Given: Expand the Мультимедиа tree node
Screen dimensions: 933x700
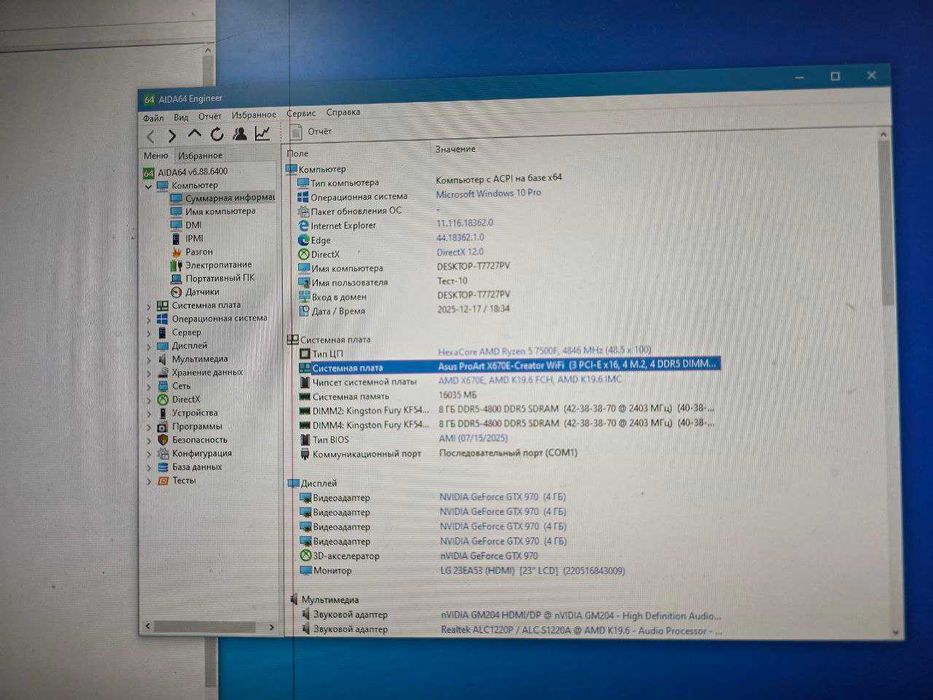Looking at the screenshot, I should [x=149, y=360].
